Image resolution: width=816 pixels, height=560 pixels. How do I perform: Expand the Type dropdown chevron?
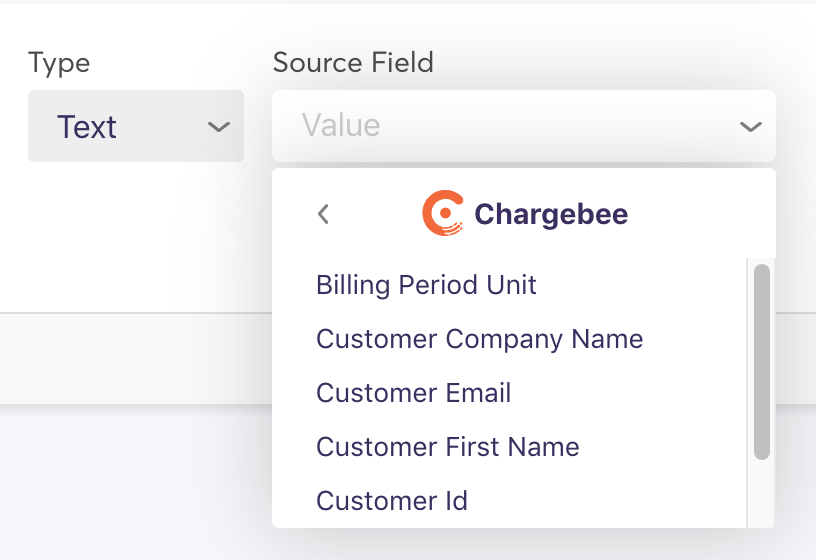(218, 127)
